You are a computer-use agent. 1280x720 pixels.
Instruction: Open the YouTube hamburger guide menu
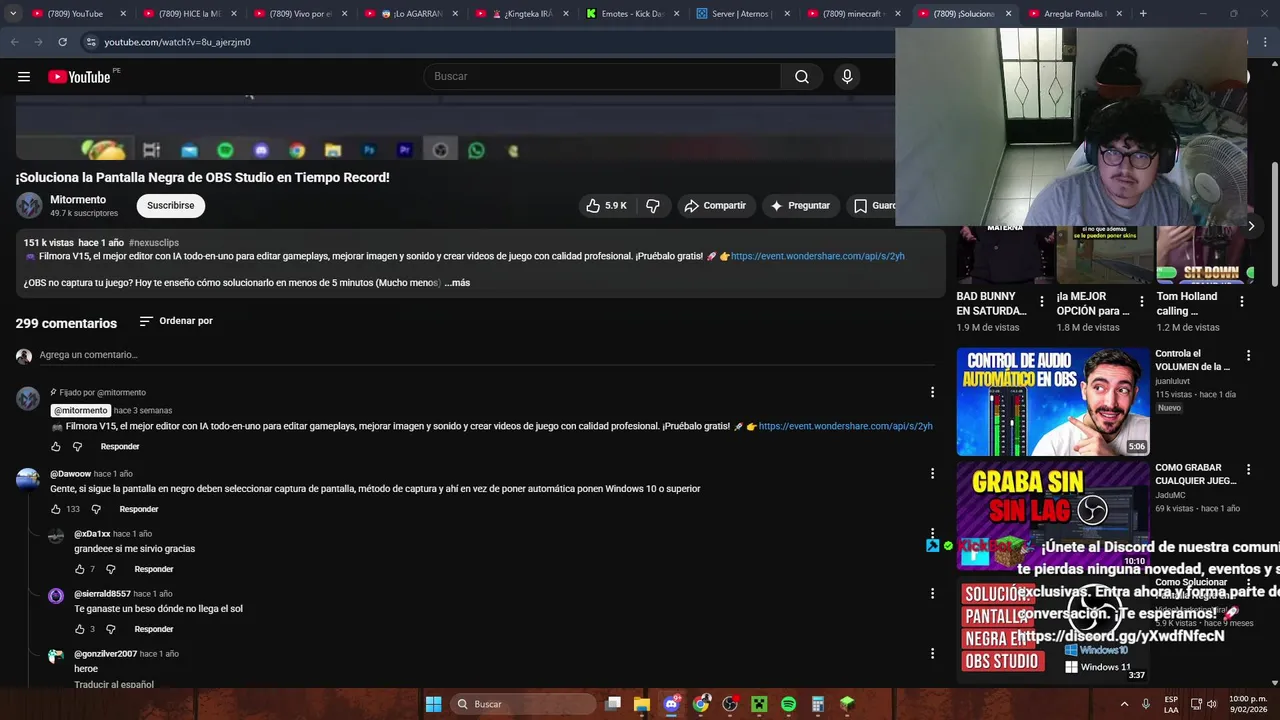[24, 77]
